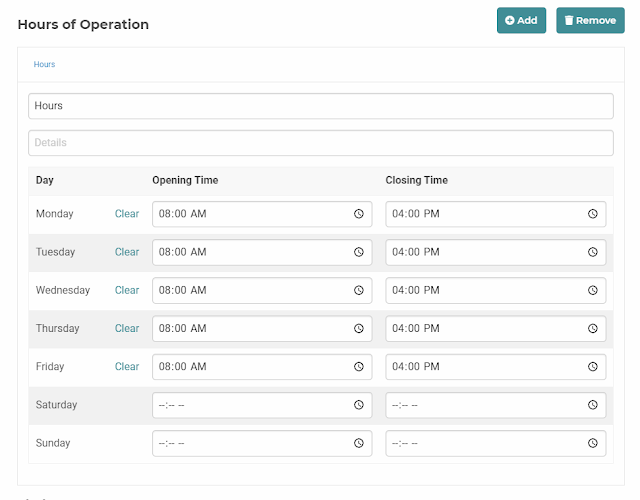
Task: Clear Thursday hours
Action: pos(127,328)
